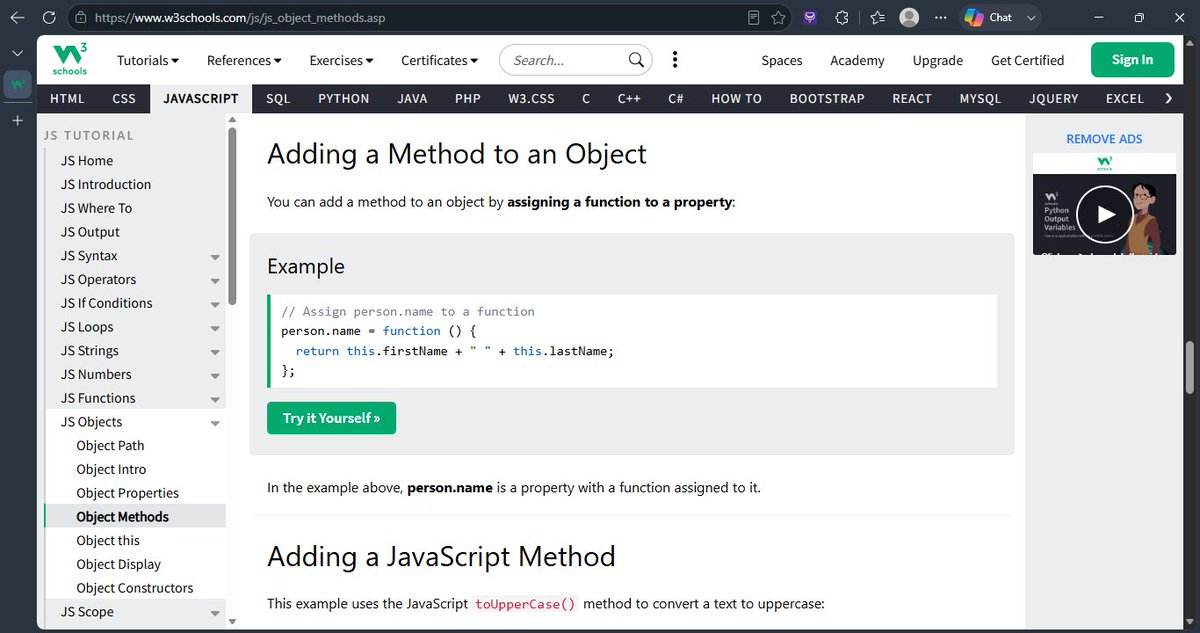Image resolution: width=1200 pixels, height=633 pixels.
Task: Open the Upgrade link
Action: point(938,60)
